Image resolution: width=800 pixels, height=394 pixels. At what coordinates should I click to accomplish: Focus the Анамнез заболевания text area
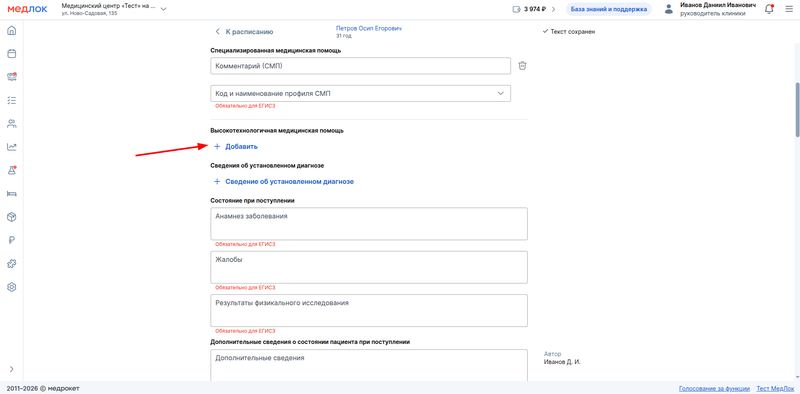(x=369, y=224)
